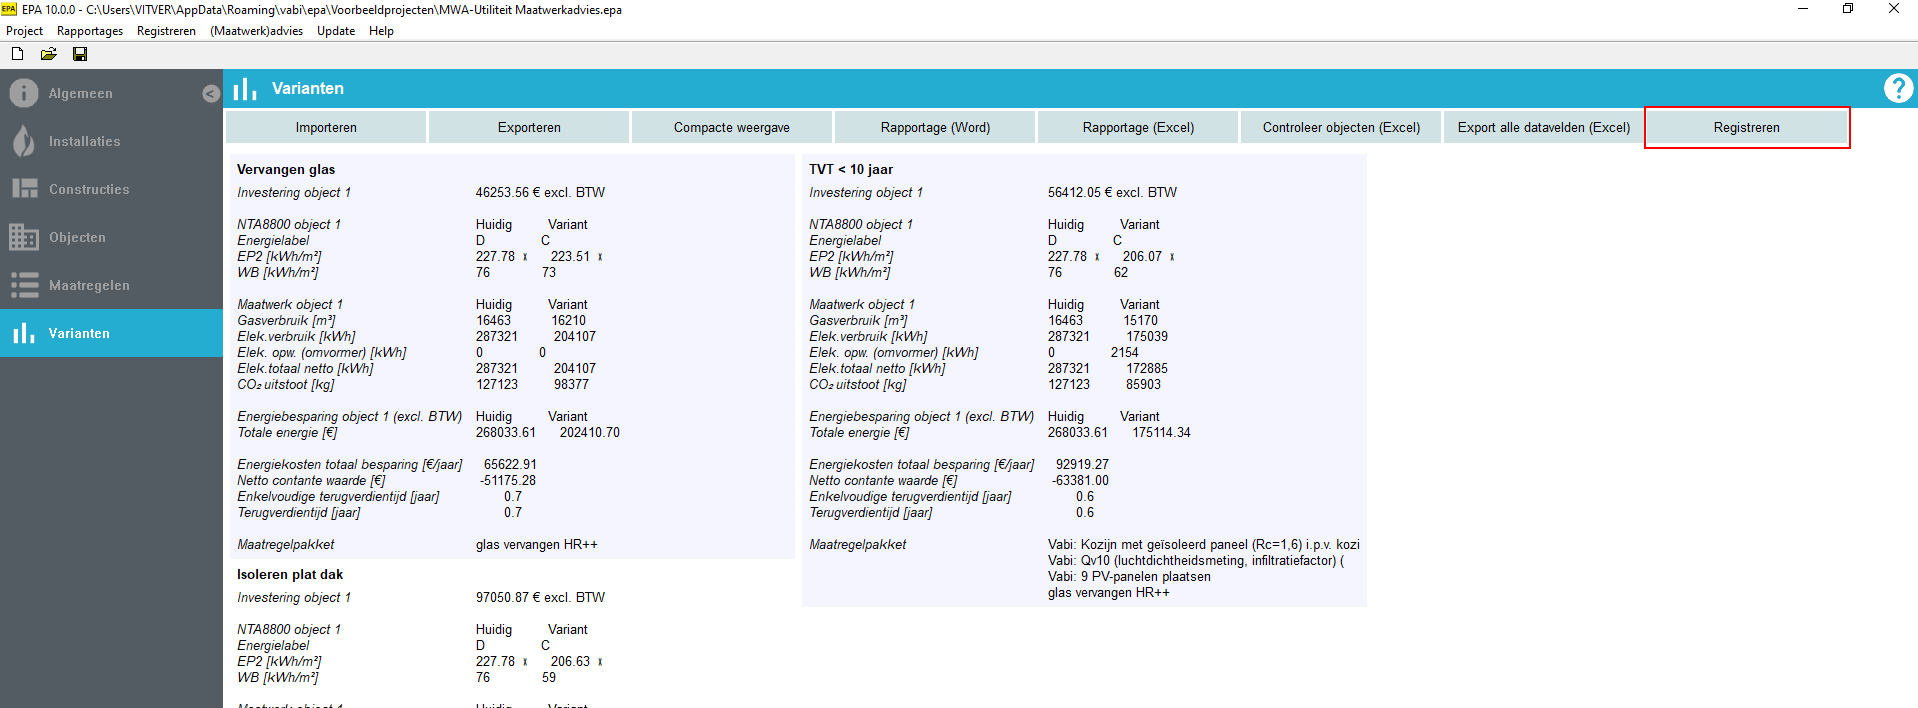Open the Update menu
Viewport: 1918px width, 708px height.
(336, 31)
